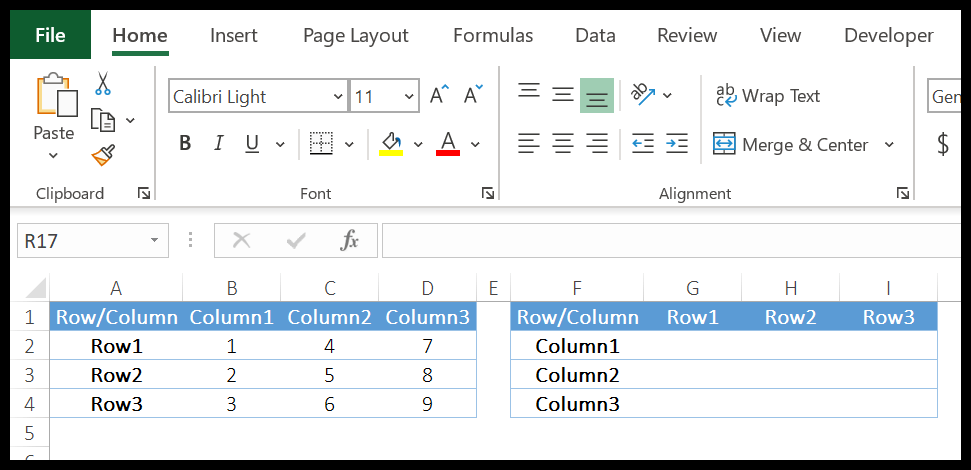Open the Clipboard dialog launcher

tap(144, 194)
